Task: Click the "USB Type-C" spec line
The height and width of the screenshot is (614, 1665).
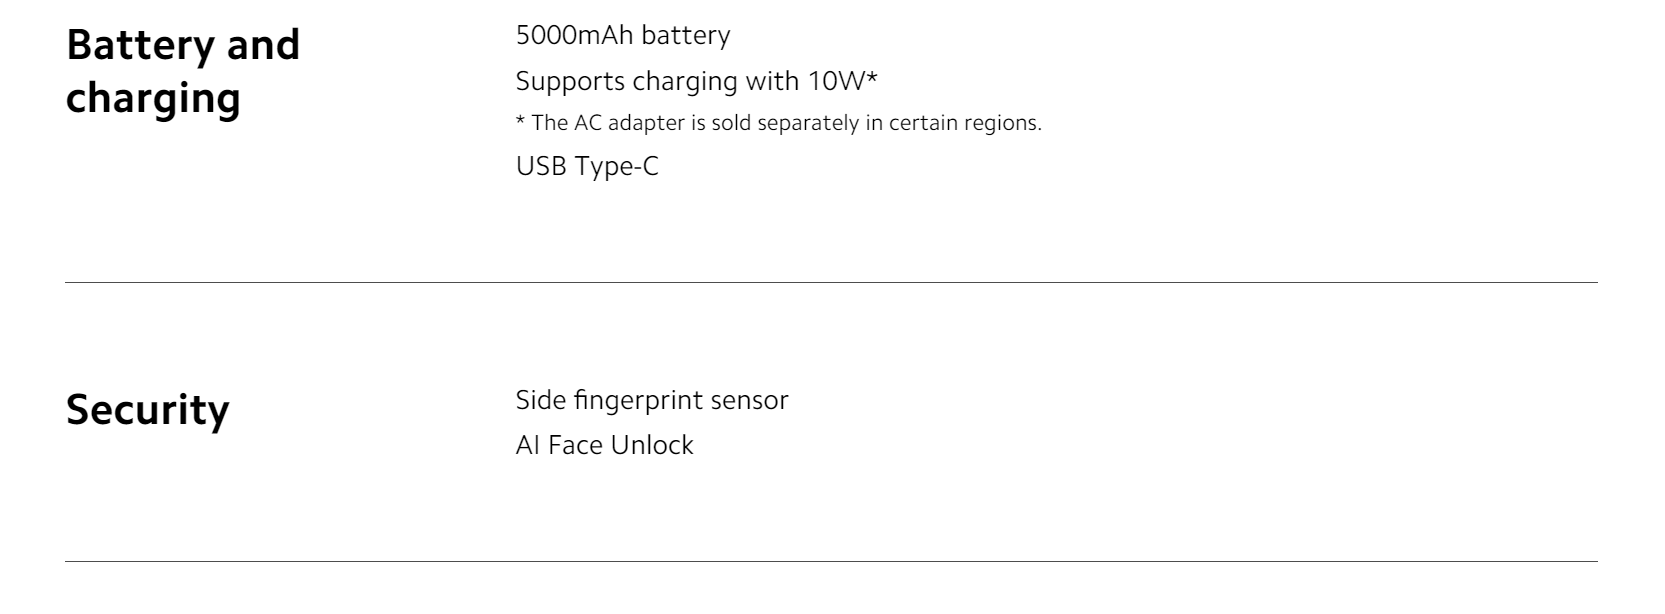Action: point(587,166)
